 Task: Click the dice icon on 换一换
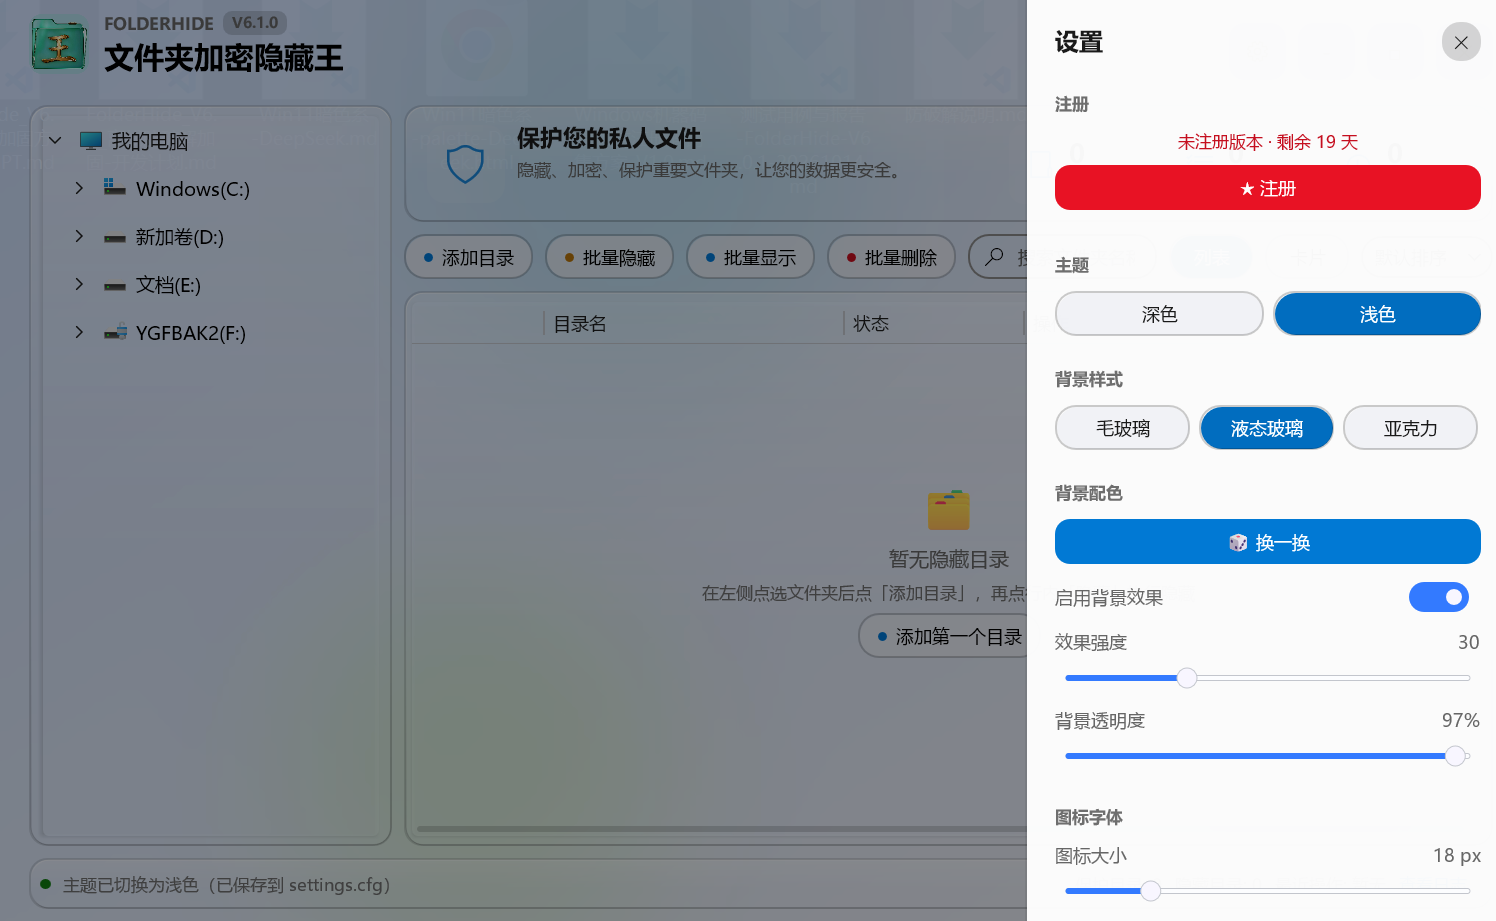(x=1238, y=542)
